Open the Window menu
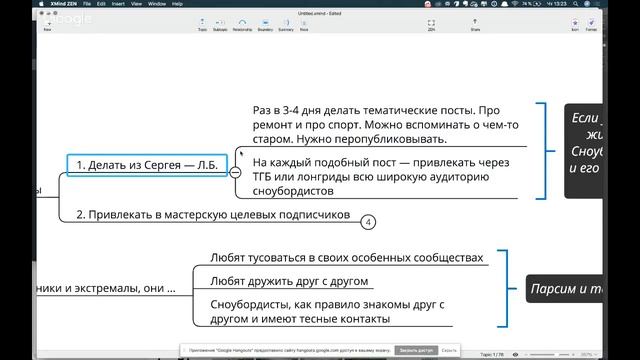Image resolution: width=640 pixels, height=360 pixels. click(x=157, y=4)
